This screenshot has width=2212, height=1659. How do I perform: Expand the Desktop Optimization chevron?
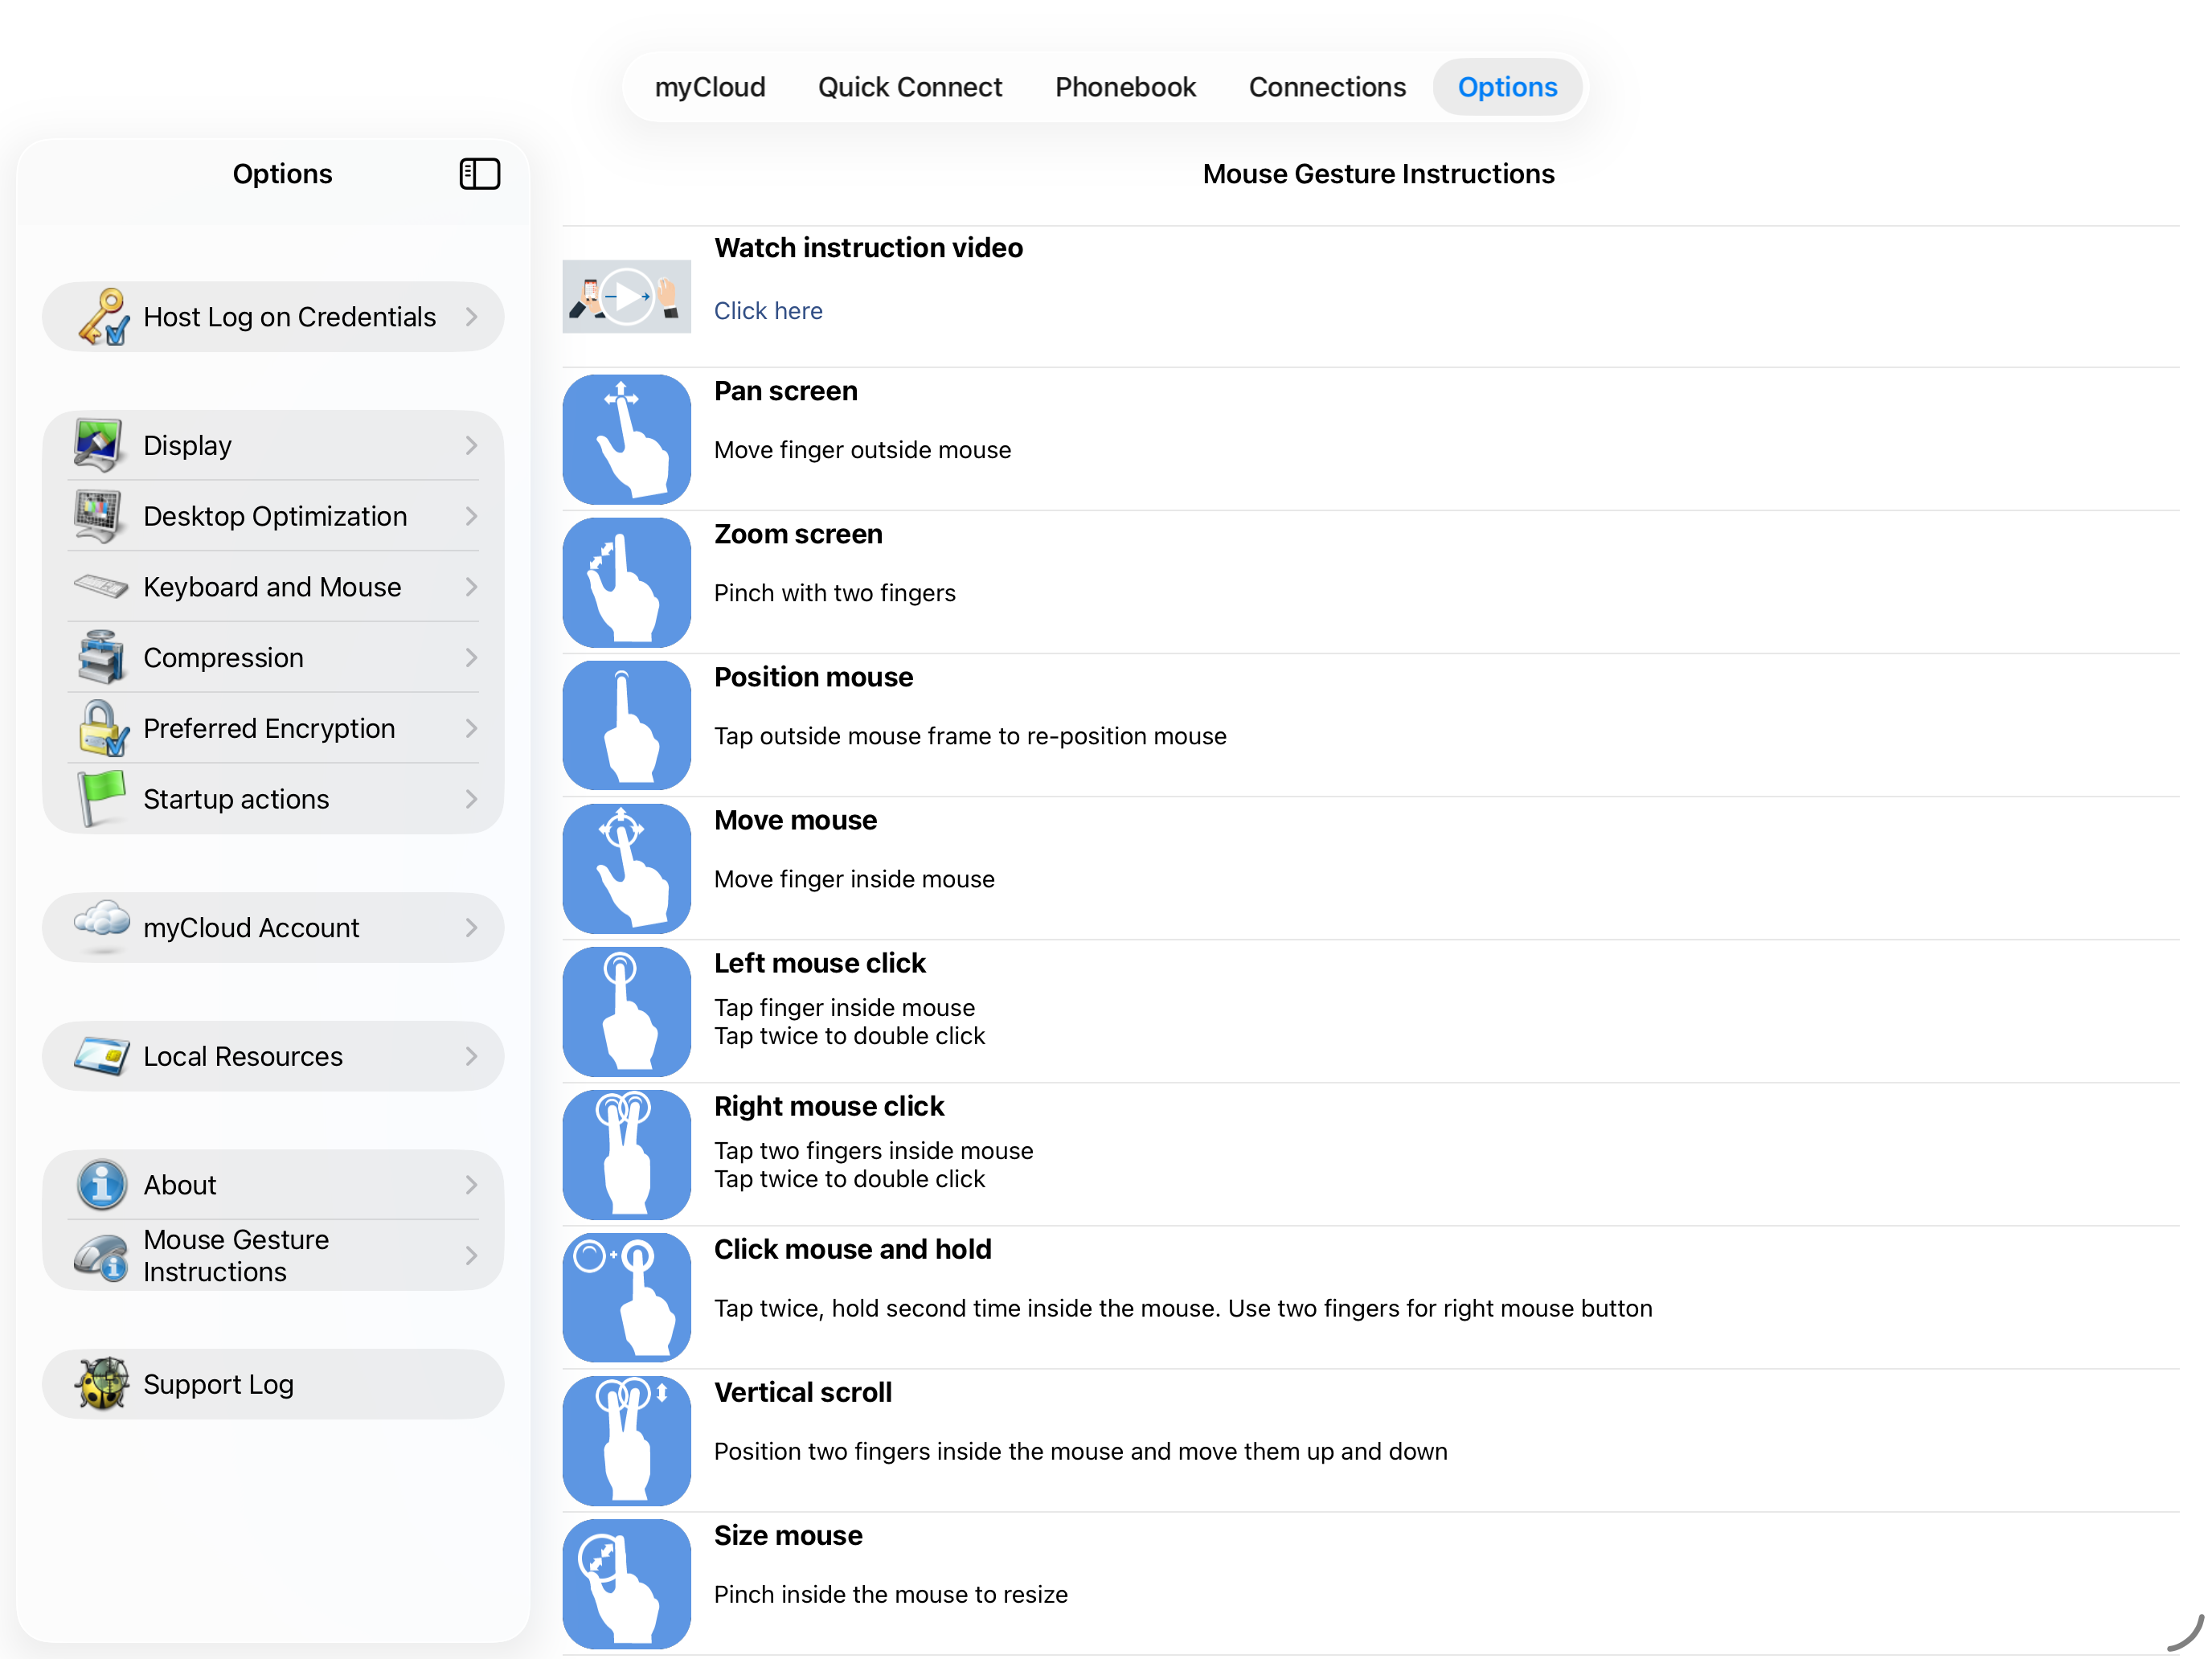[472, 516]
